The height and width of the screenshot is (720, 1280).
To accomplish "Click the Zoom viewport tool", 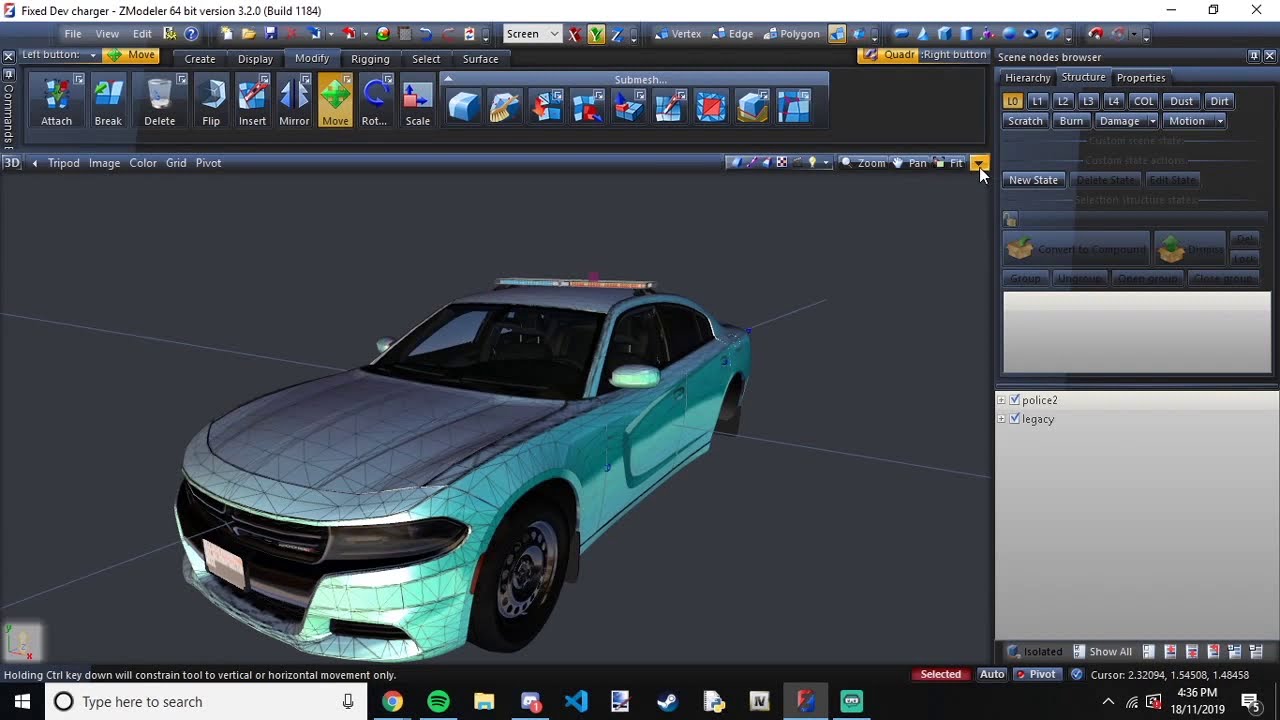I will (863, 163).
